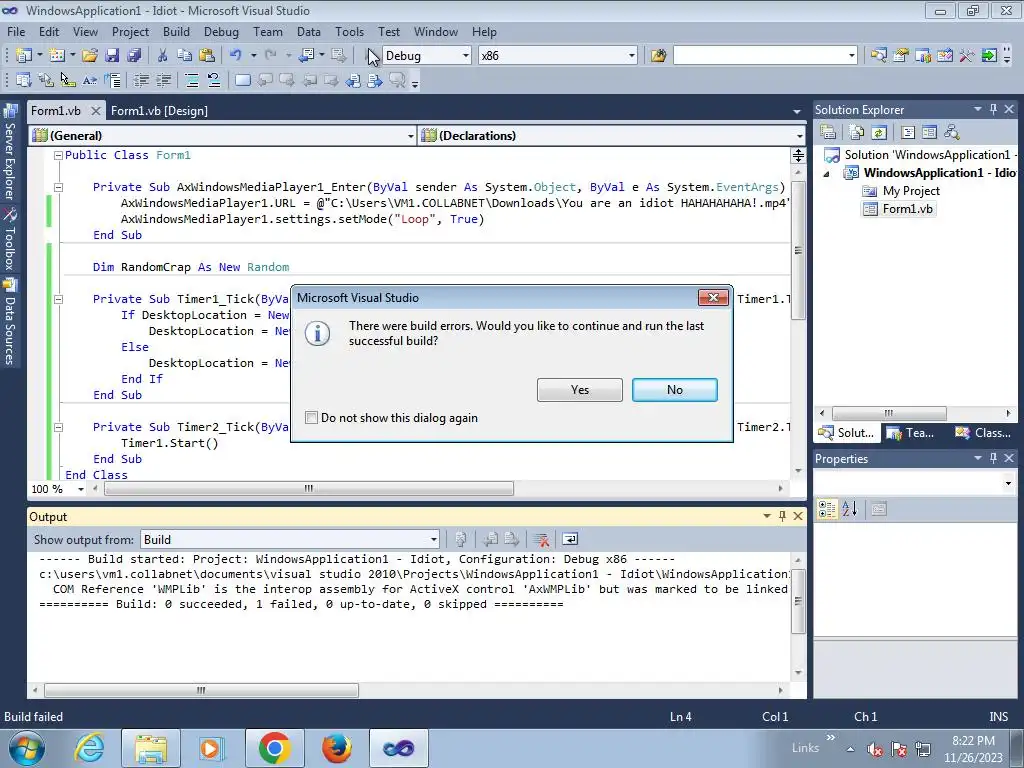Switch to Team Explorer tab

coord(912,432)
